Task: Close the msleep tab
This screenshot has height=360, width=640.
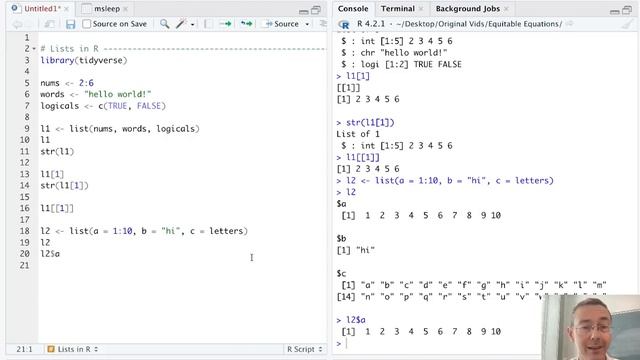Action: (126, 9)
